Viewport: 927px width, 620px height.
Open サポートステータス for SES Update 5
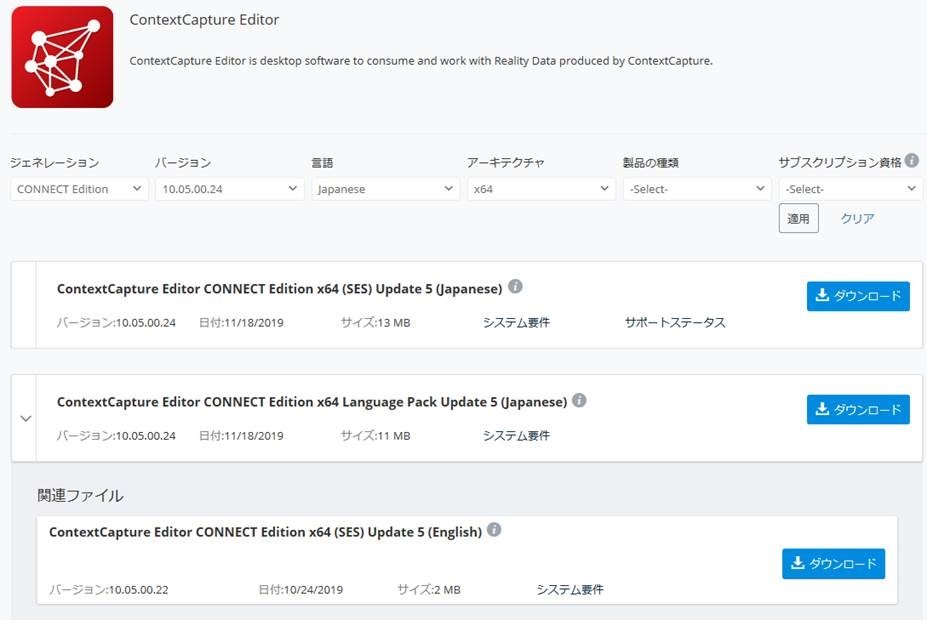pyautogui.click(x=673, y=322)
